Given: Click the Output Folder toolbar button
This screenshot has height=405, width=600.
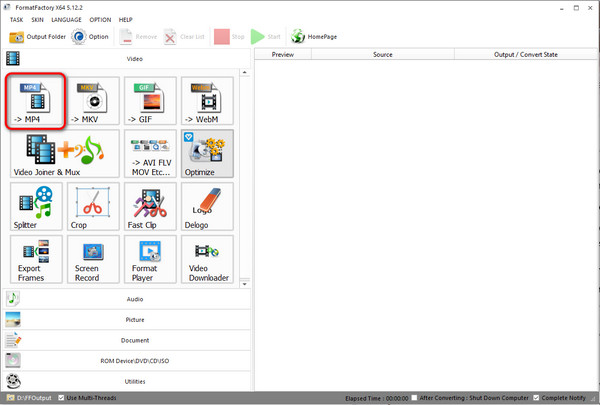Looking at the screenshot, I should [38, 37].
